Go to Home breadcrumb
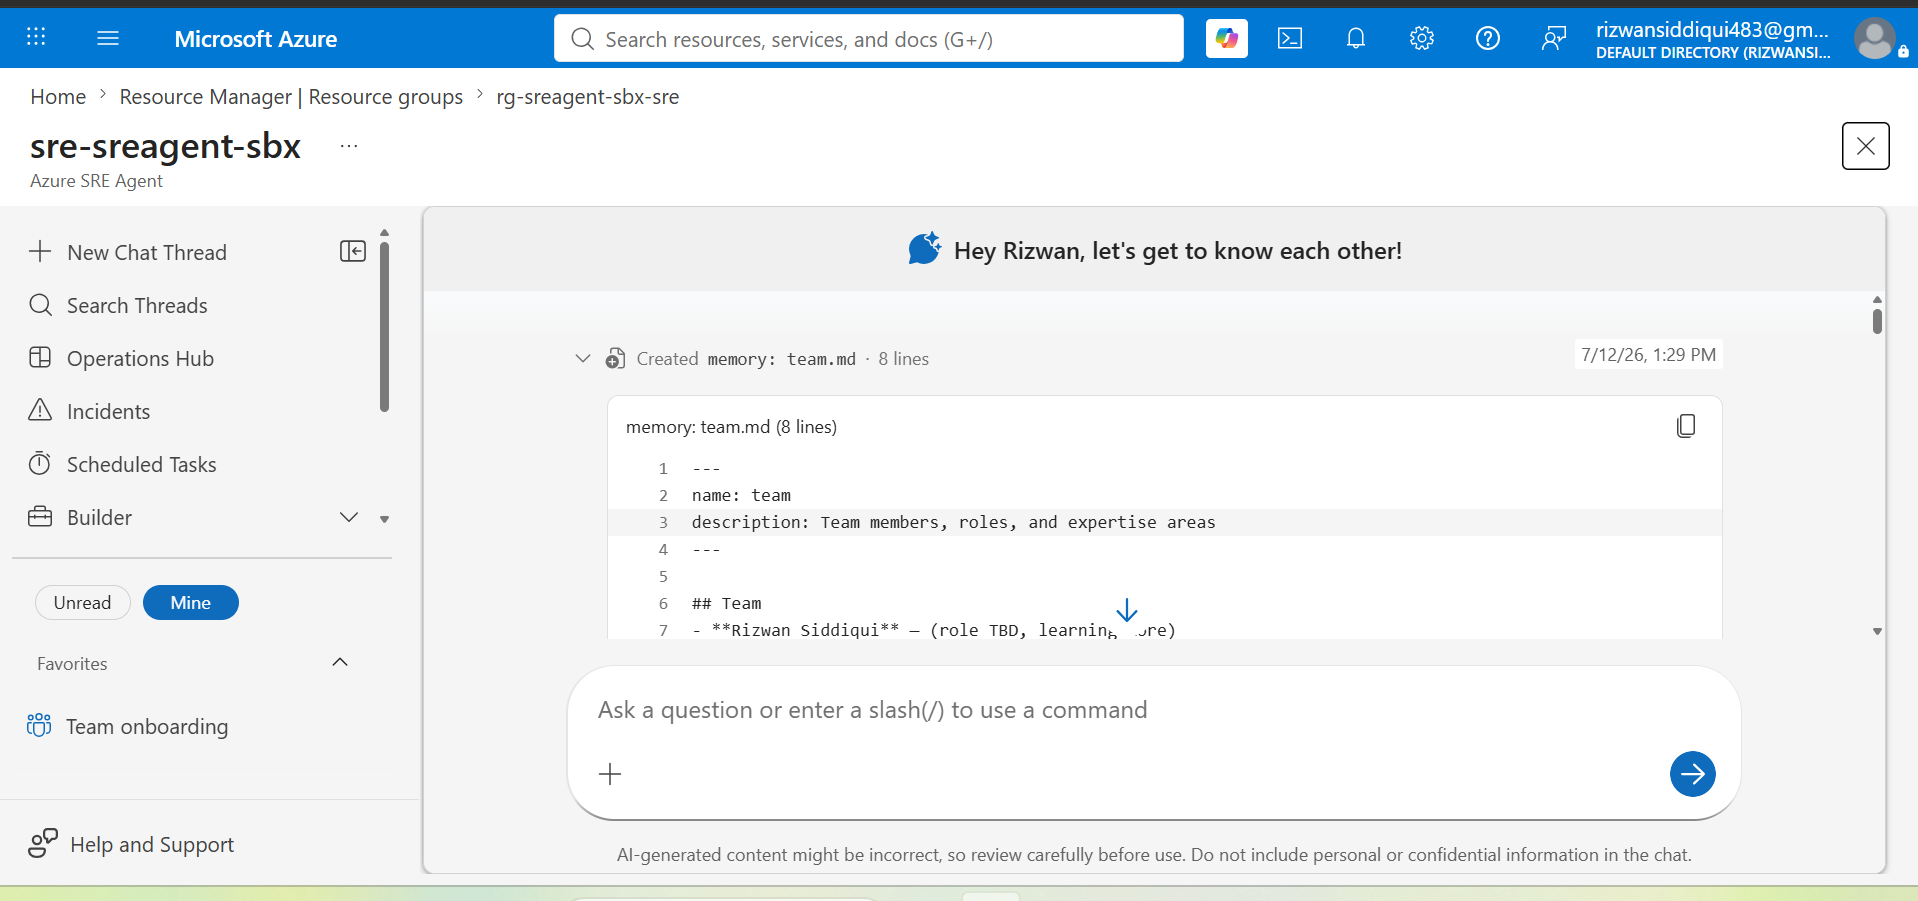Viewport: 1918px width, 901px height. tap(58, 96)
